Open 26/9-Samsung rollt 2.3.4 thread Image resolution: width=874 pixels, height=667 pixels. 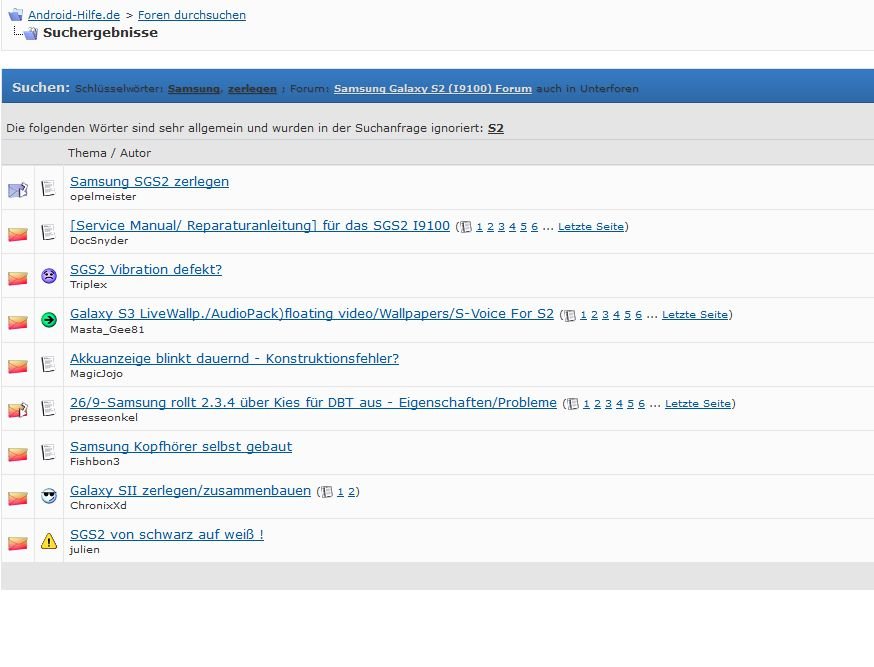coord(313,402)
